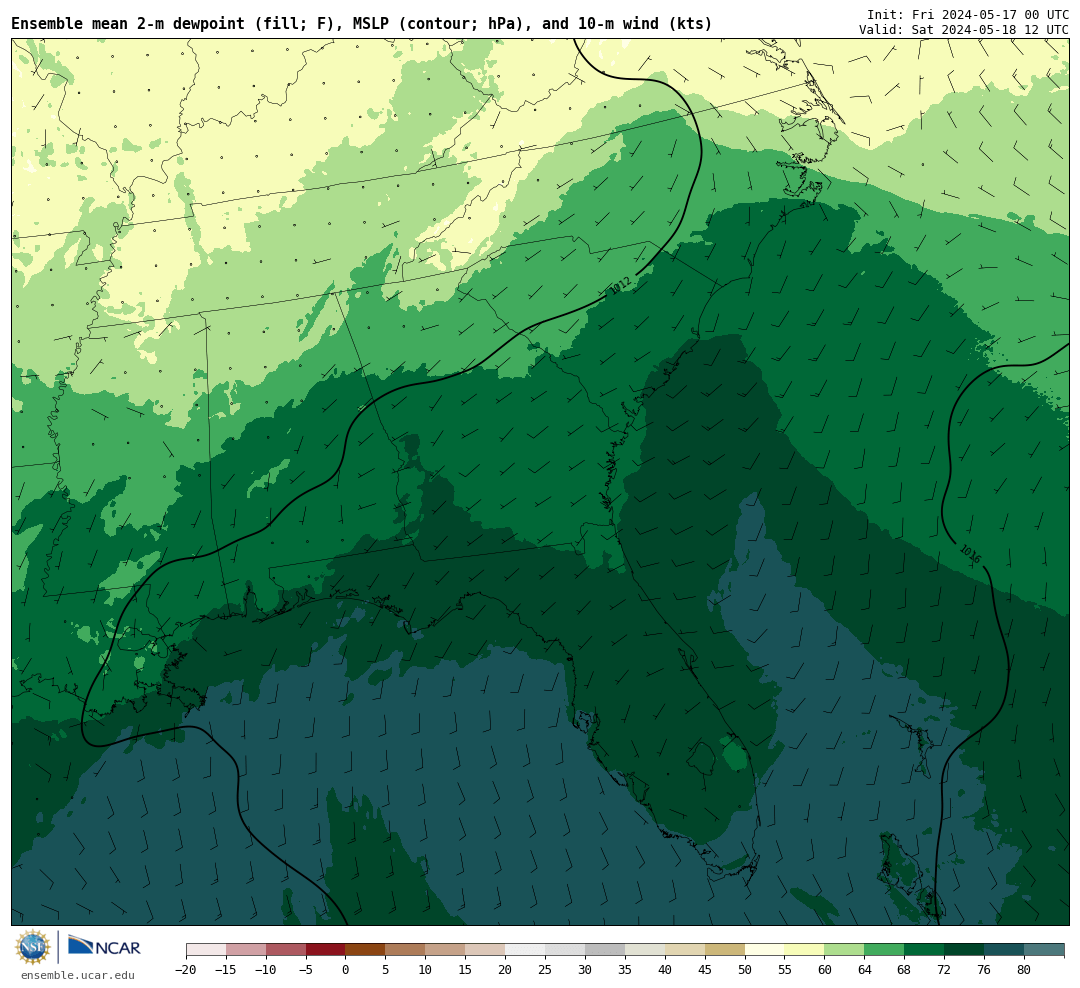Click the 64 colorbar tick label
Screen dimensions: 1080x988
[864, 969]
